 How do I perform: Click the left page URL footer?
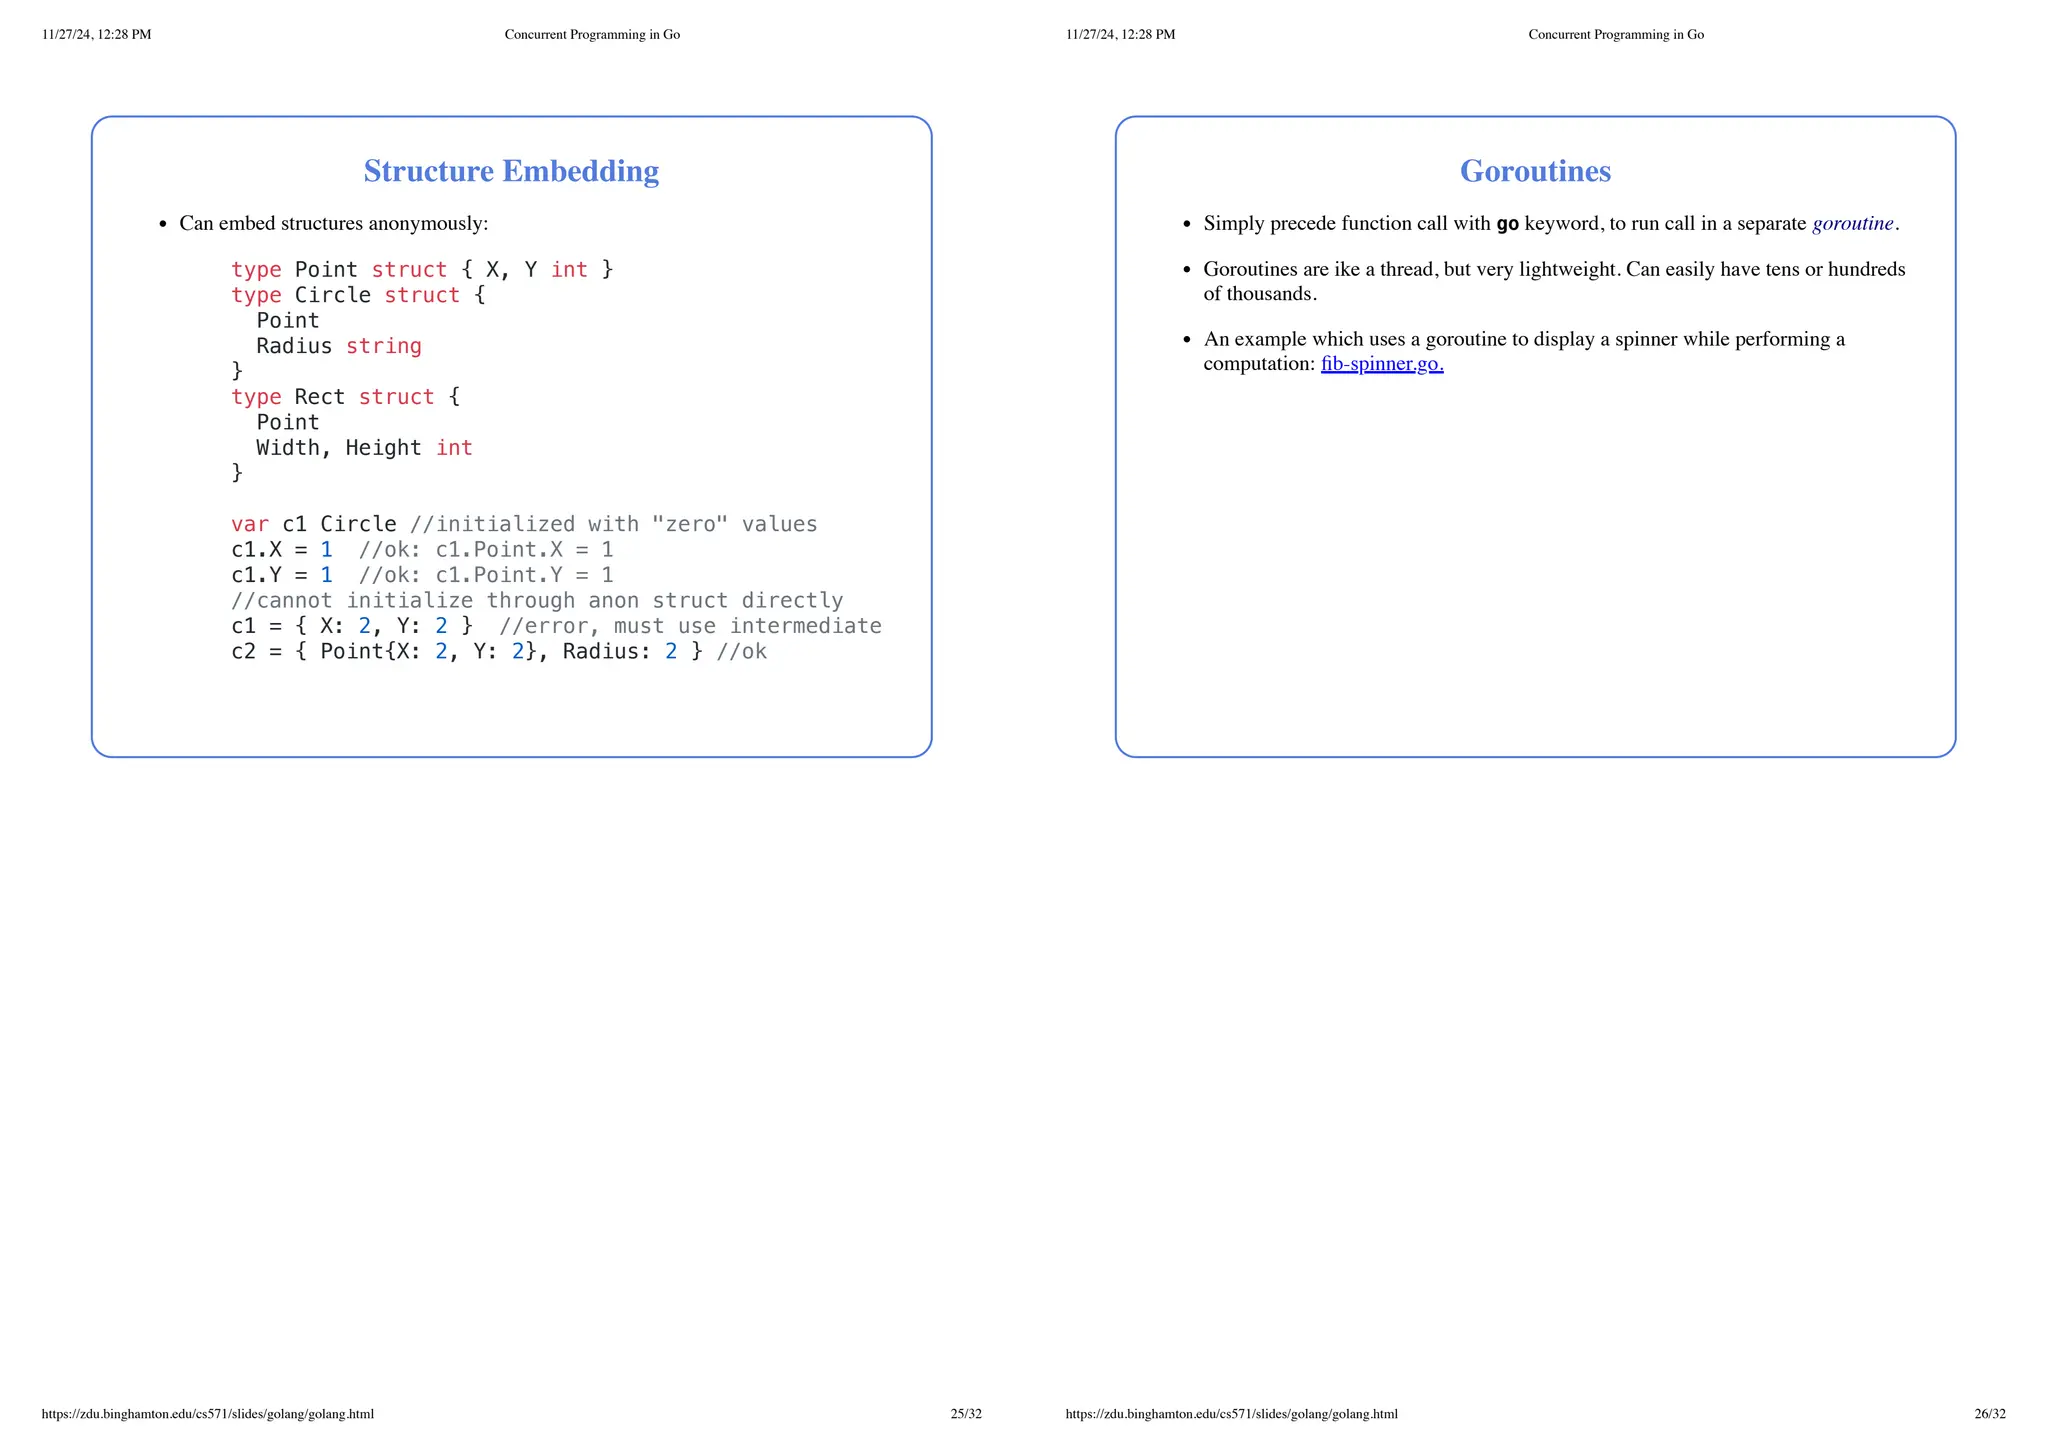pos(208,1414)
